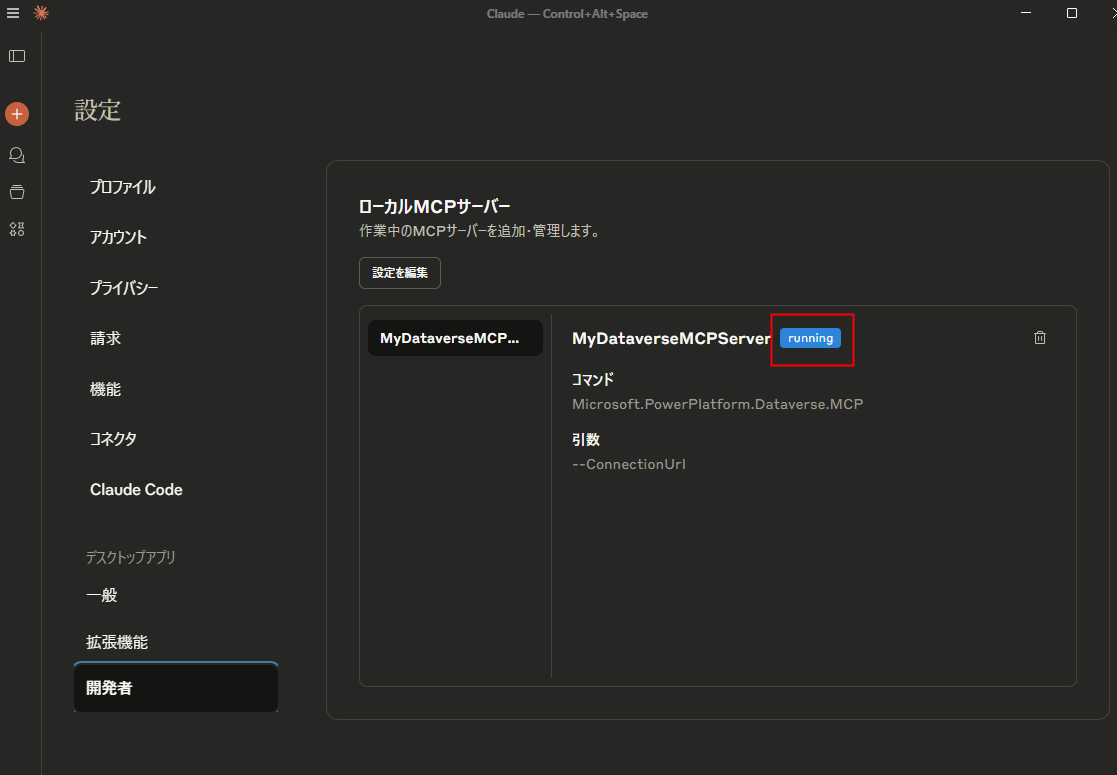Delete MyDataverseMCPServer using the trash icon
The width and height of the screenshot is (1117, 775).
point(1039,337)
